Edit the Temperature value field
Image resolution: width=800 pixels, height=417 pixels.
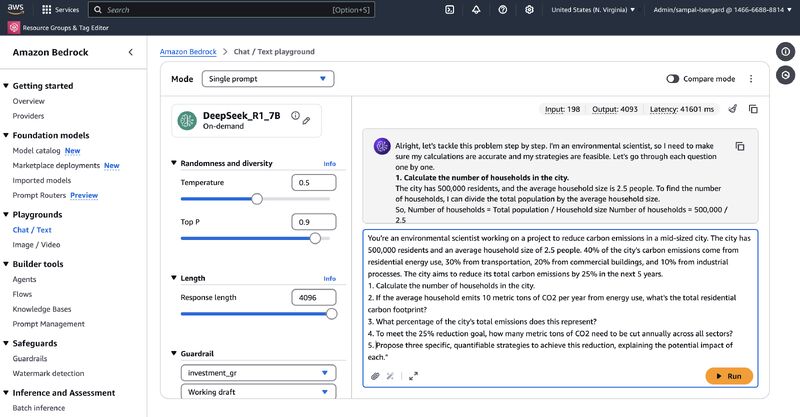(314, 182)
